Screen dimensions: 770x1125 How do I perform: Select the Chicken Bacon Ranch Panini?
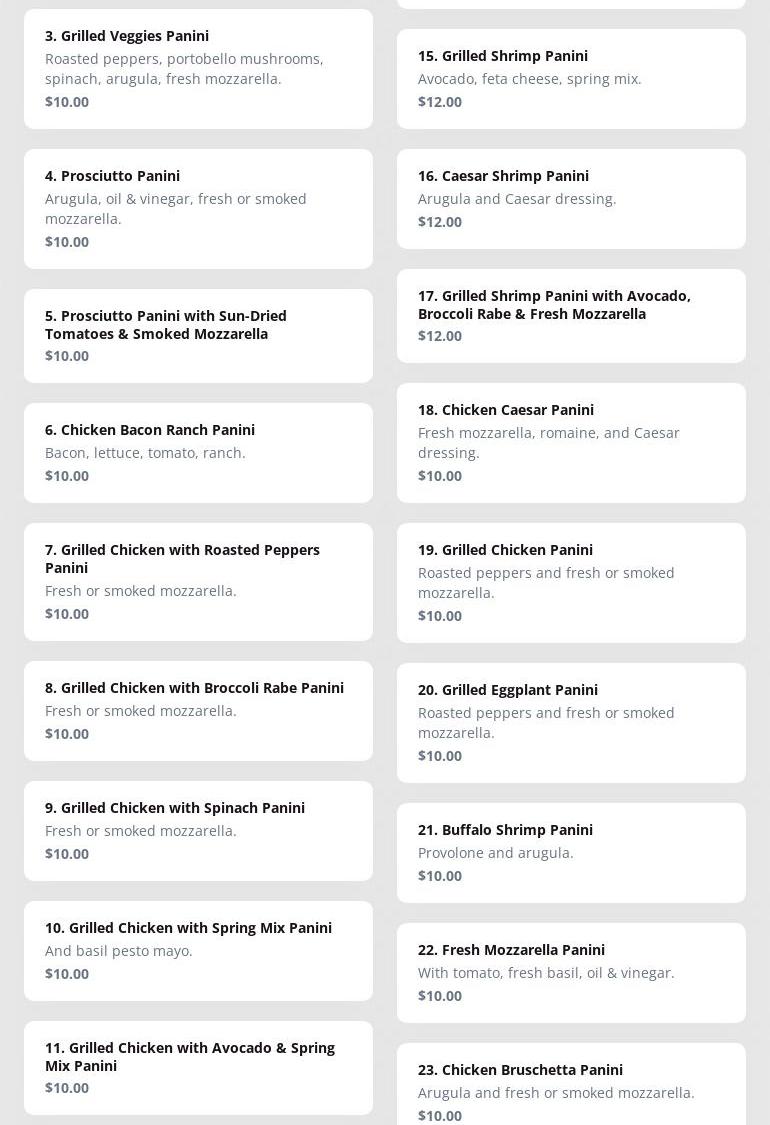(x=198, y=453)
